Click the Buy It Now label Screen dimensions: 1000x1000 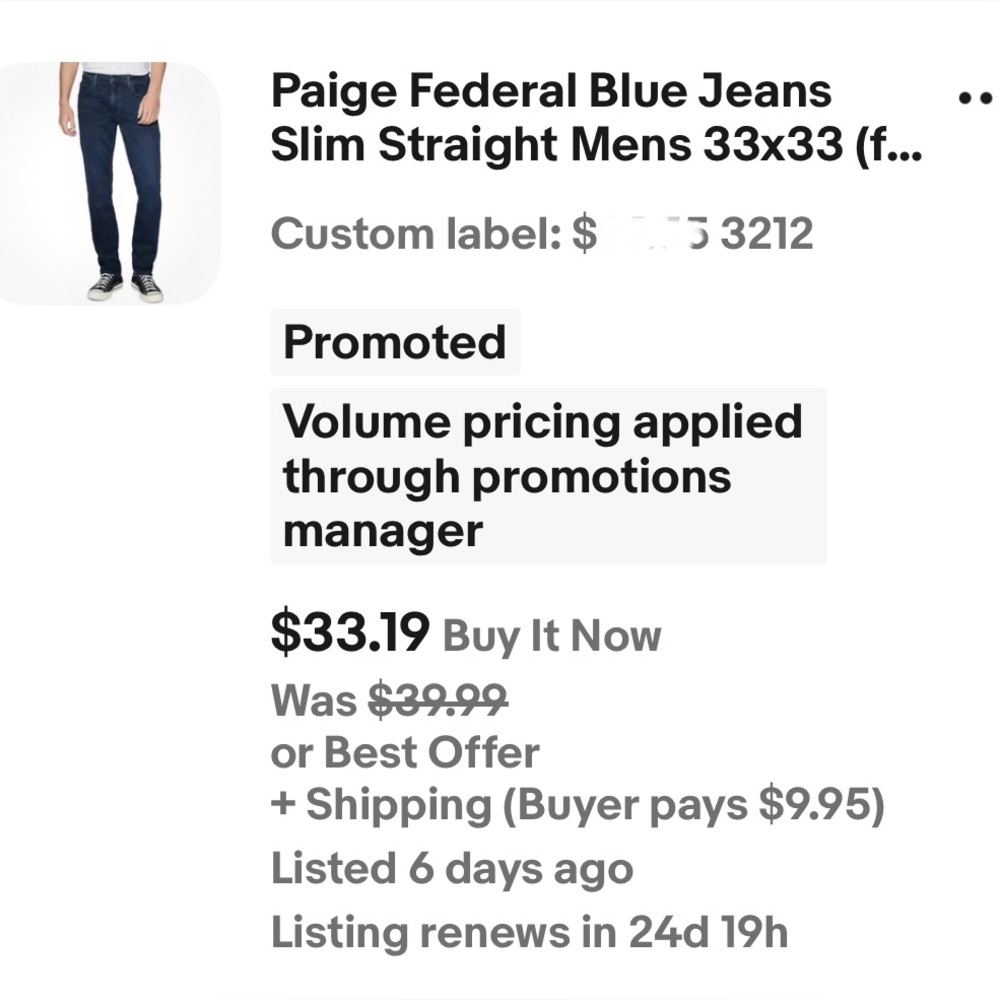point(551,636)
